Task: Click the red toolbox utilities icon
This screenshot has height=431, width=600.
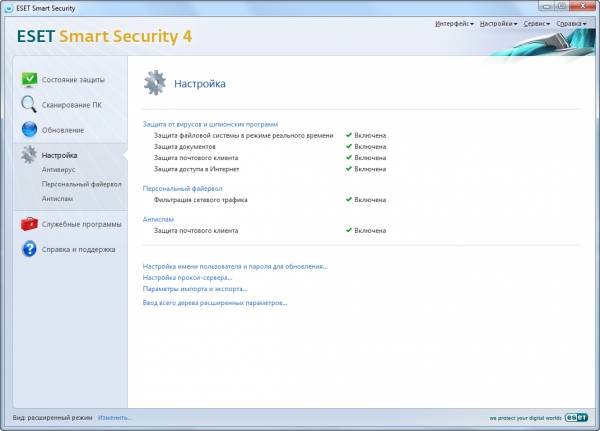Action: click(x=29, y=224)
